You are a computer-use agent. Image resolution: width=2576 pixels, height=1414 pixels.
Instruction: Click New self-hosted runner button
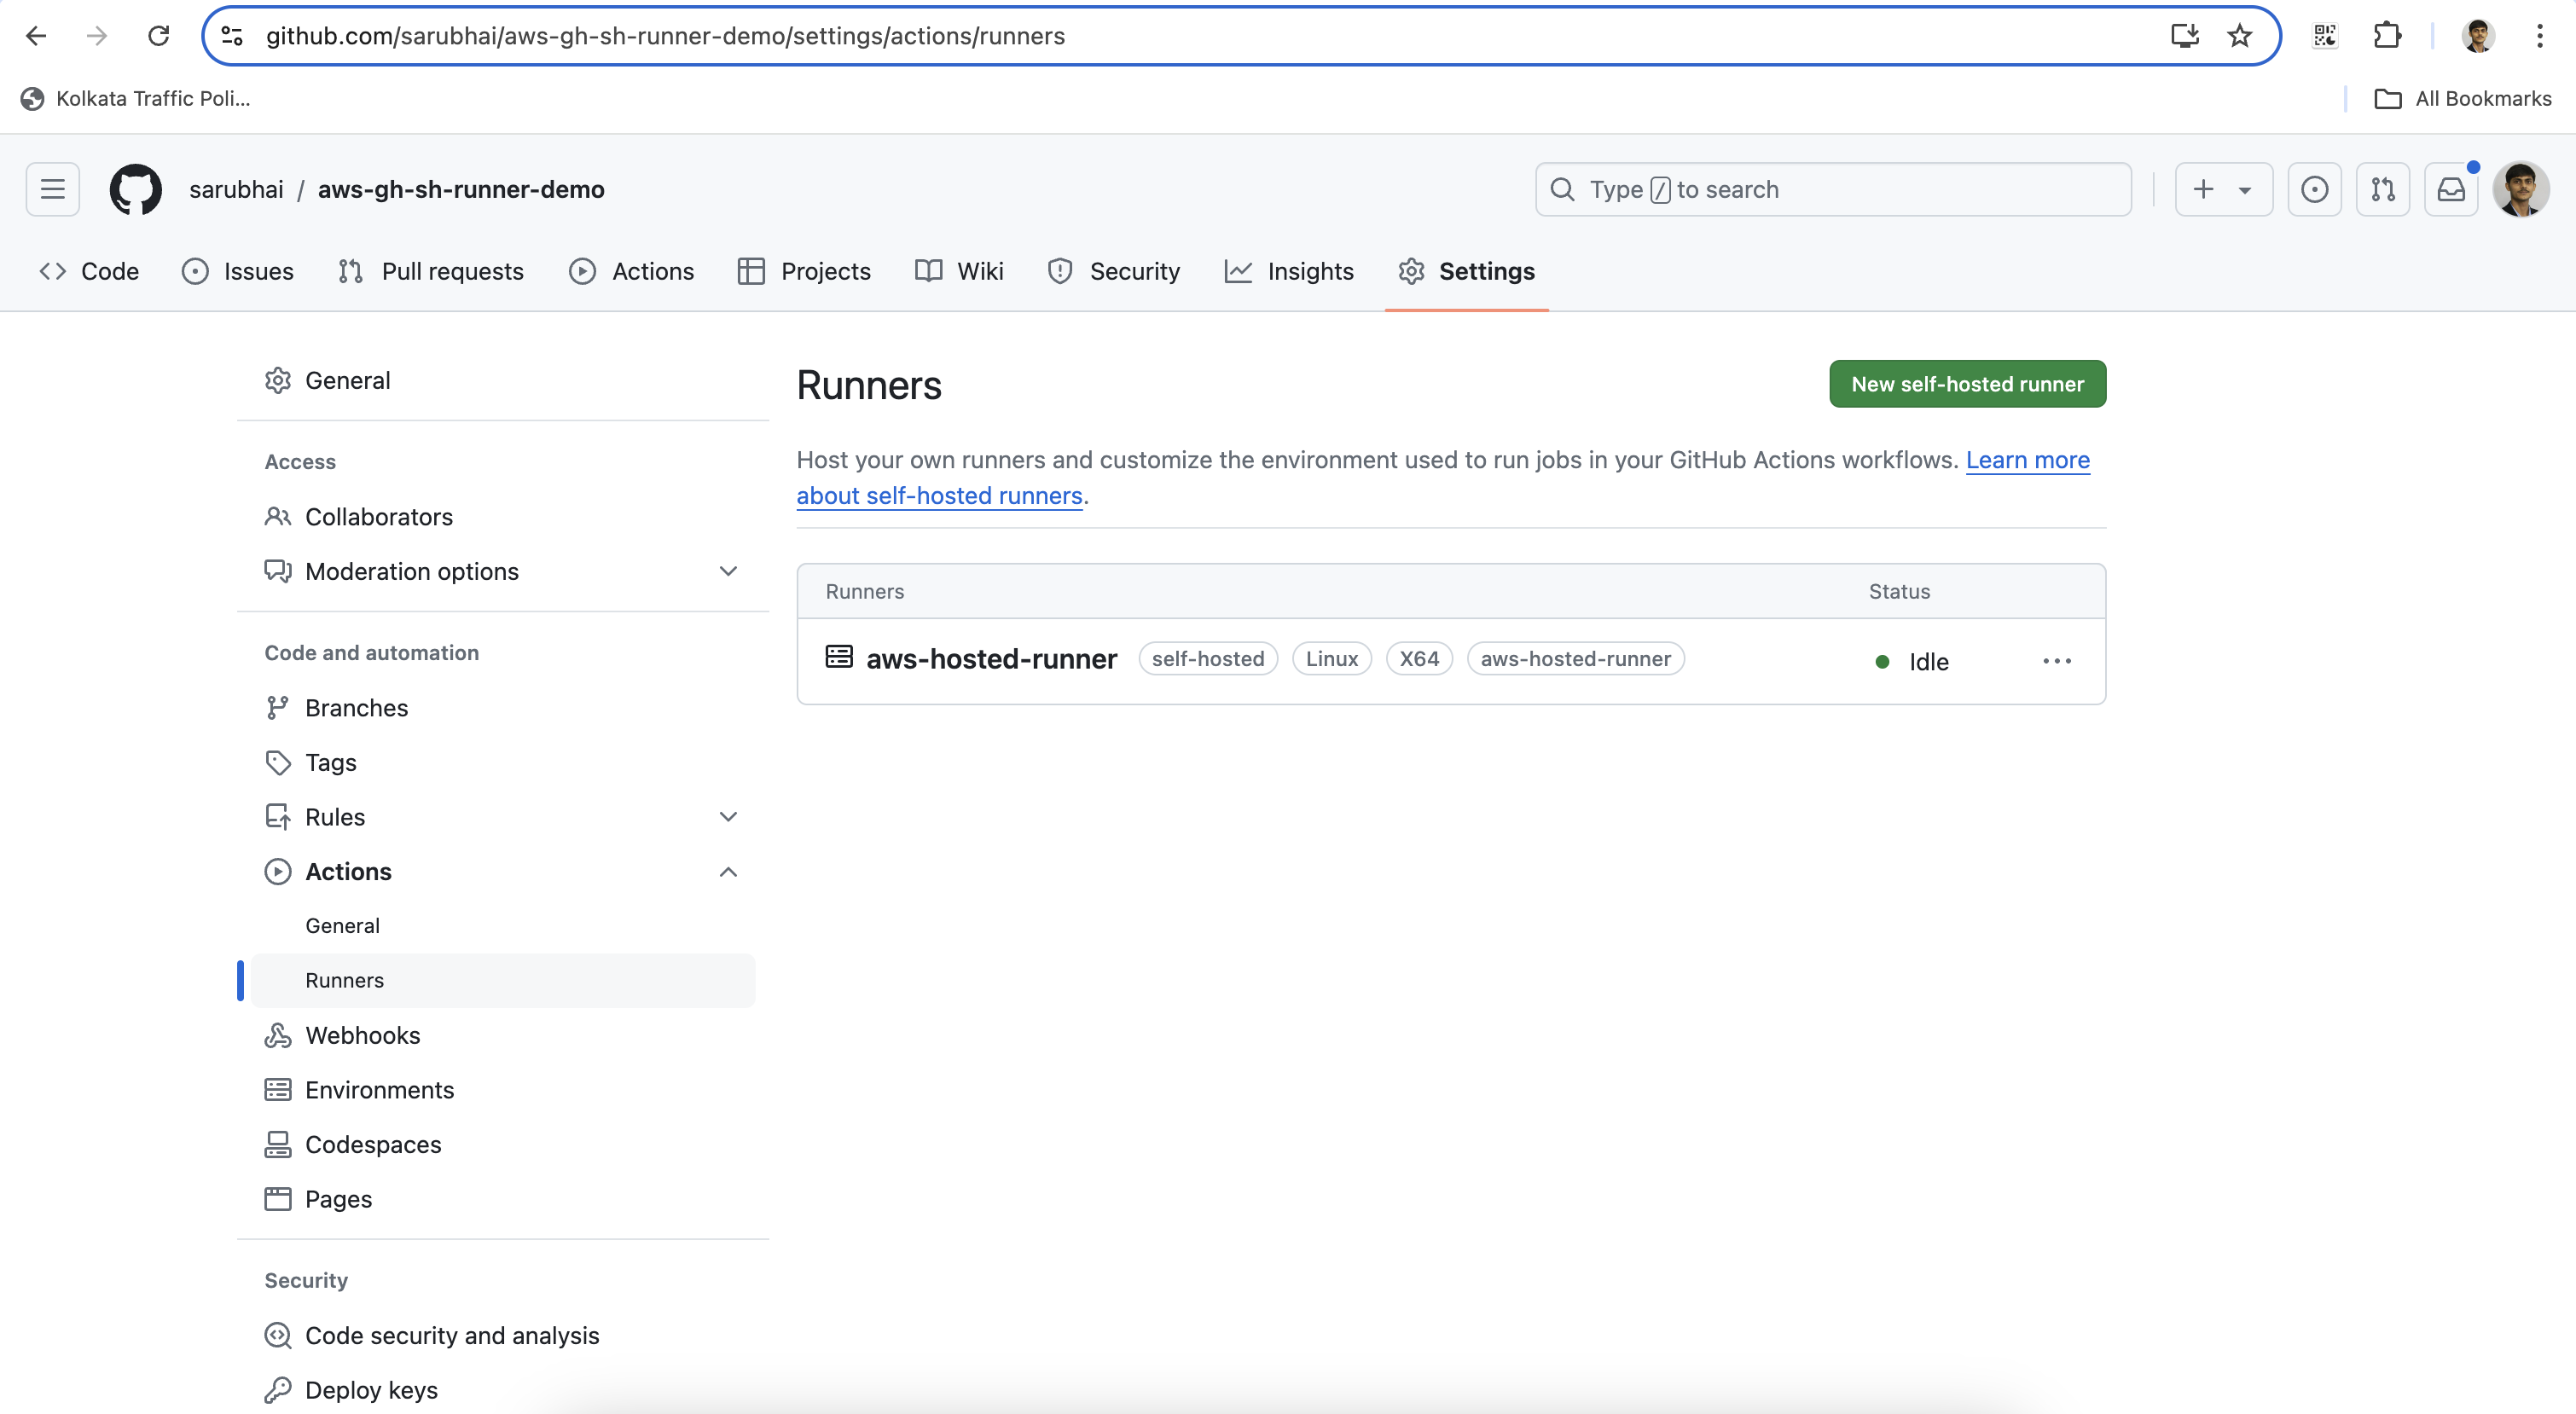click(1967, 384)
